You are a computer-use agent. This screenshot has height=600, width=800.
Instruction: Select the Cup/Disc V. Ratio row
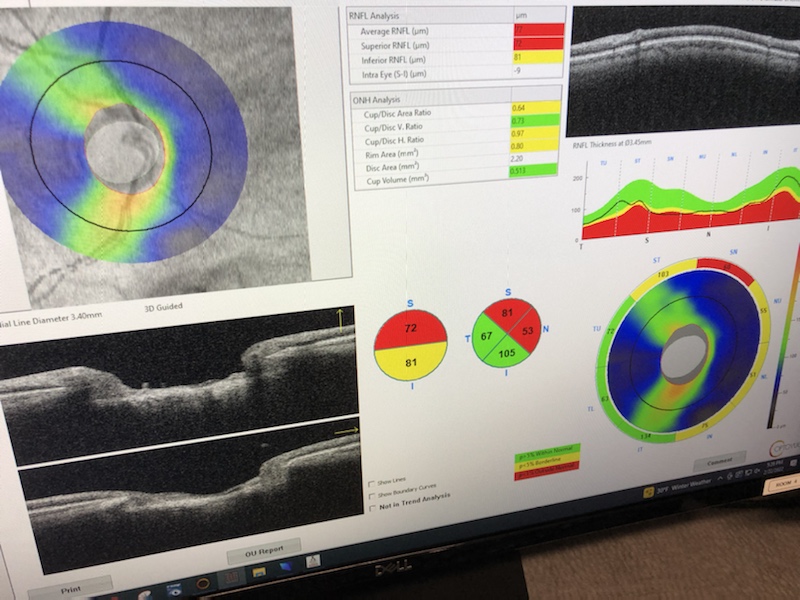pyautogui.click(x=457, y=124)
